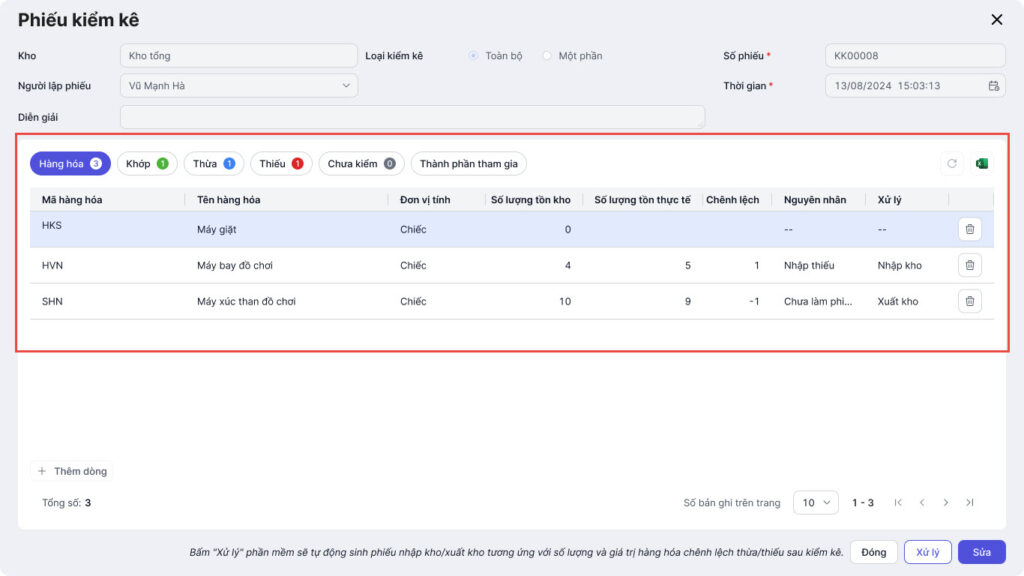Select the Toàn bộ radio button
The width and height of the screenshot is (1024, 576).
pyautogui.click(x=473, y=56)
